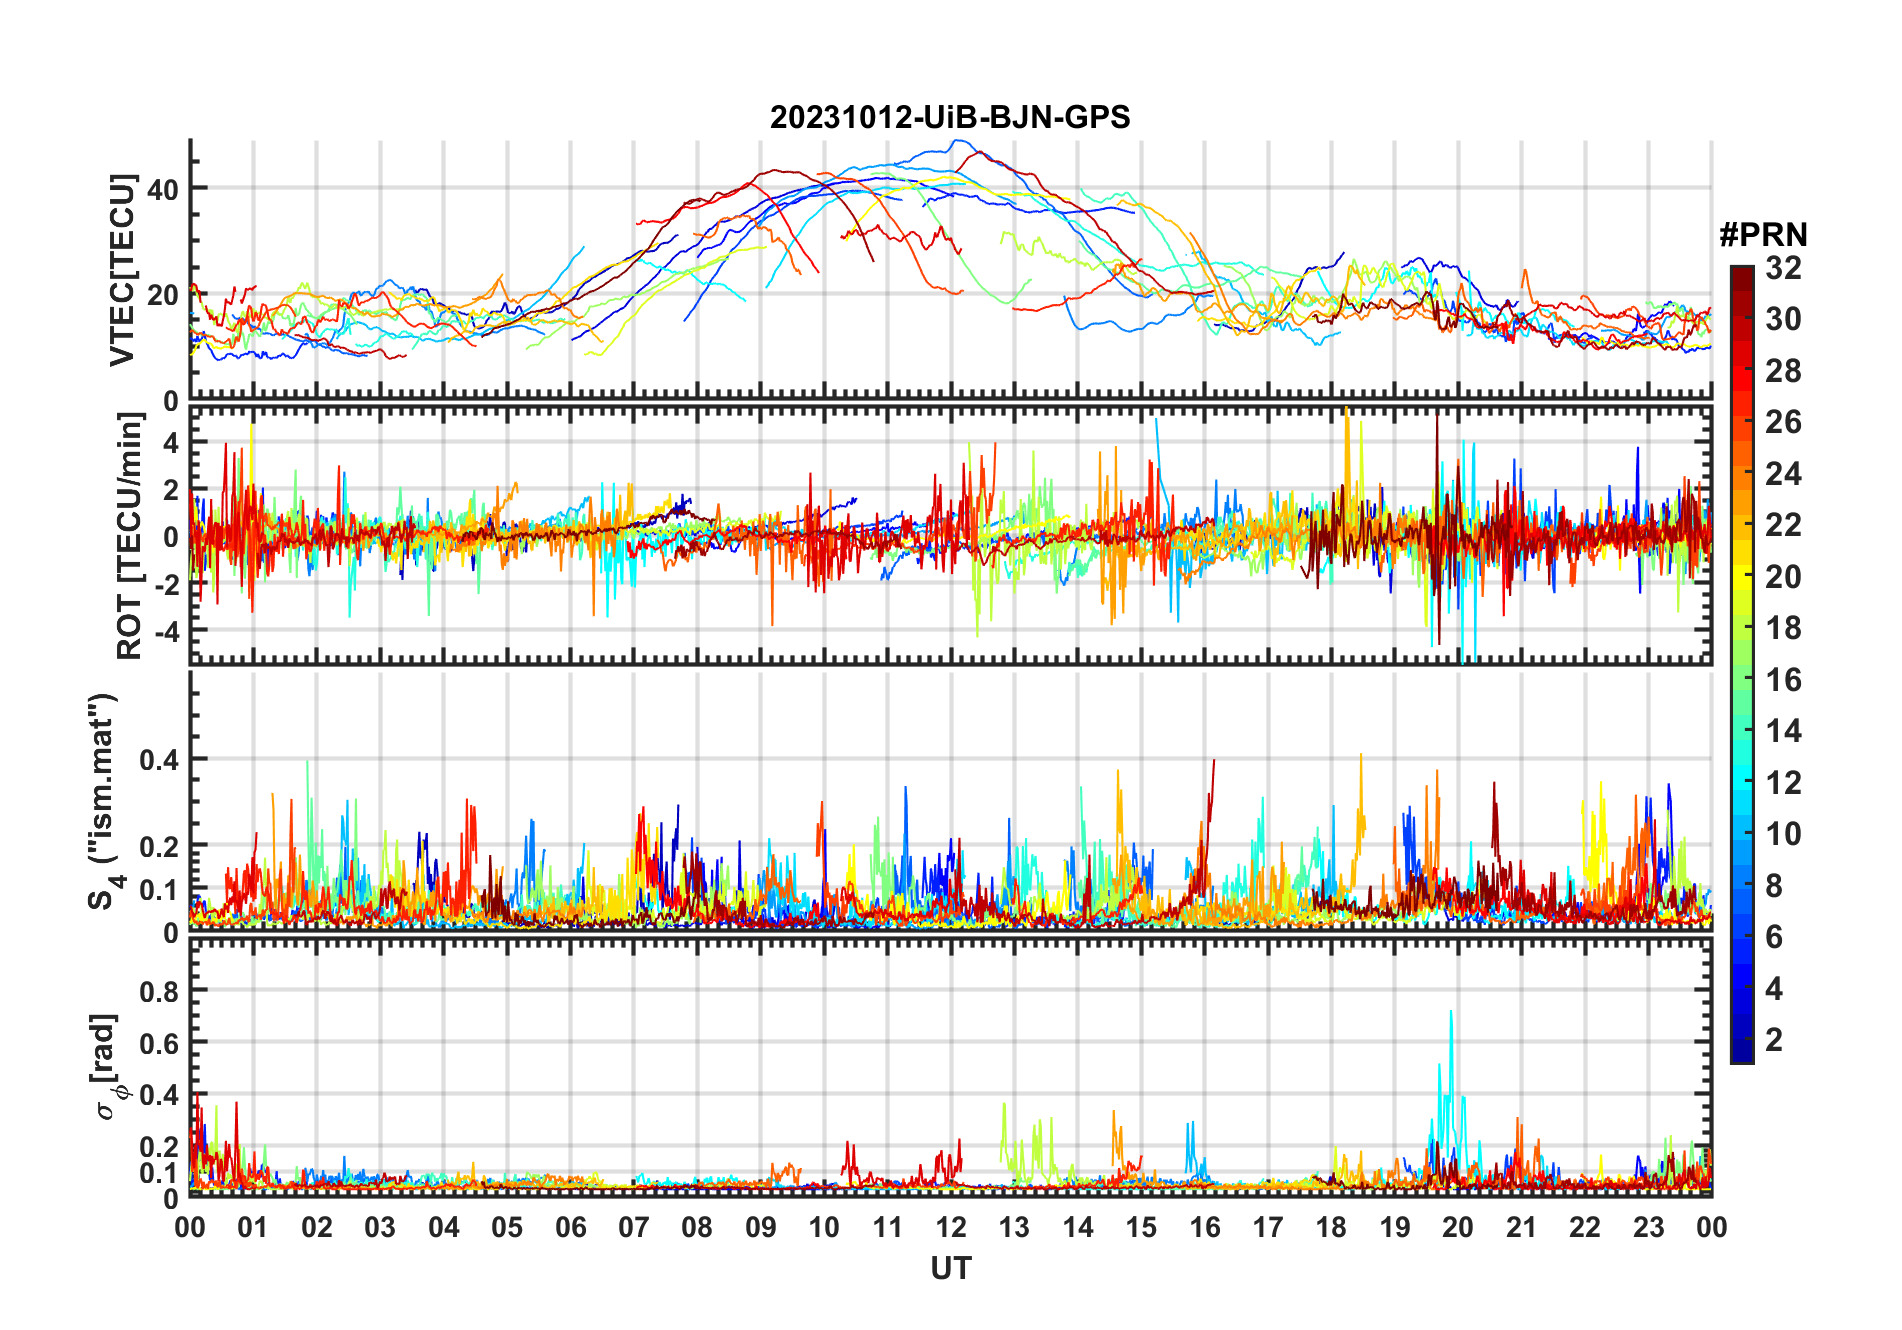The image size is (1902, 1330).
Task: Click the "14" PRN colorbar label
Action: pyautogui.click(x=1783, y=730)
